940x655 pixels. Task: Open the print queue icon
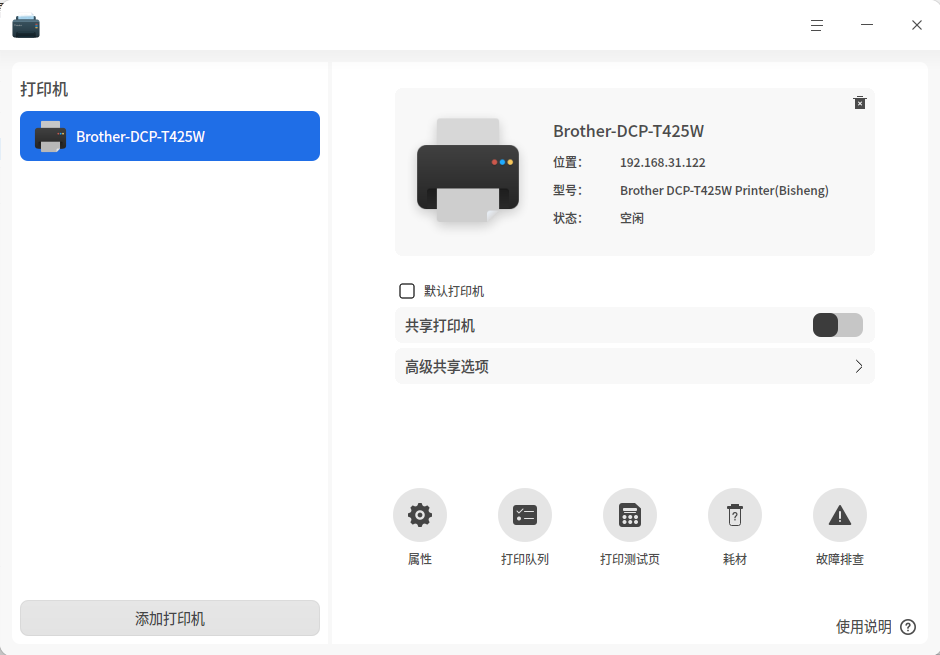click(x=525, y=515)
